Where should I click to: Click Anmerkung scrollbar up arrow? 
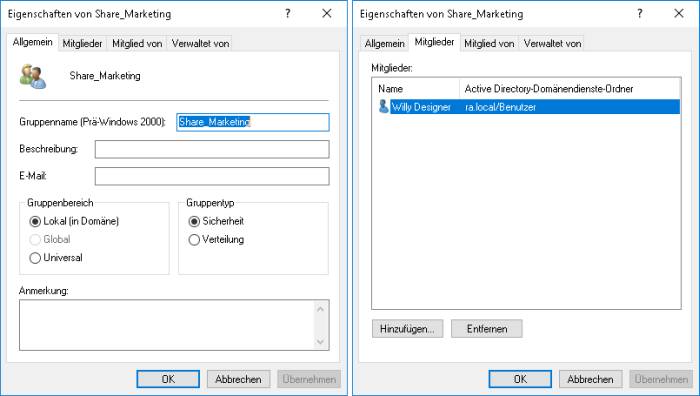tap(321, 308)
